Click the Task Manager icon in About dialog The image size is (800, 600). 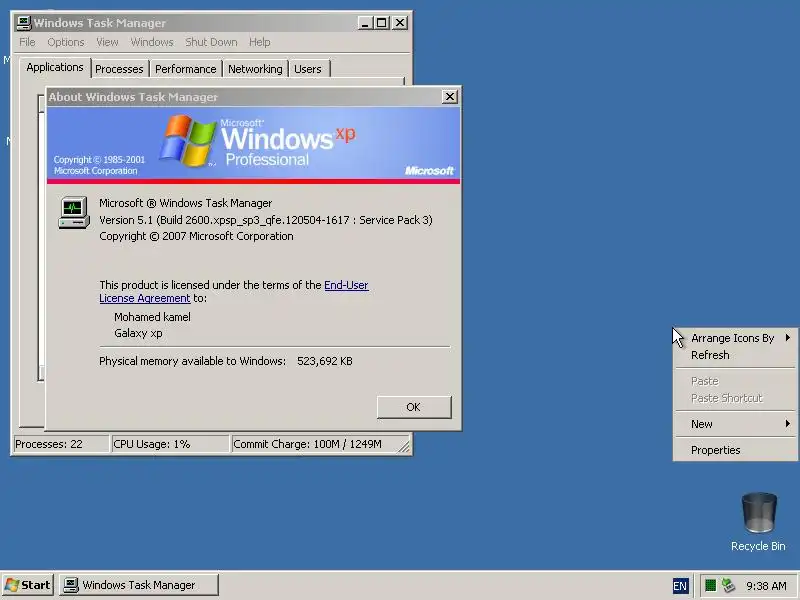click(74, 212)
